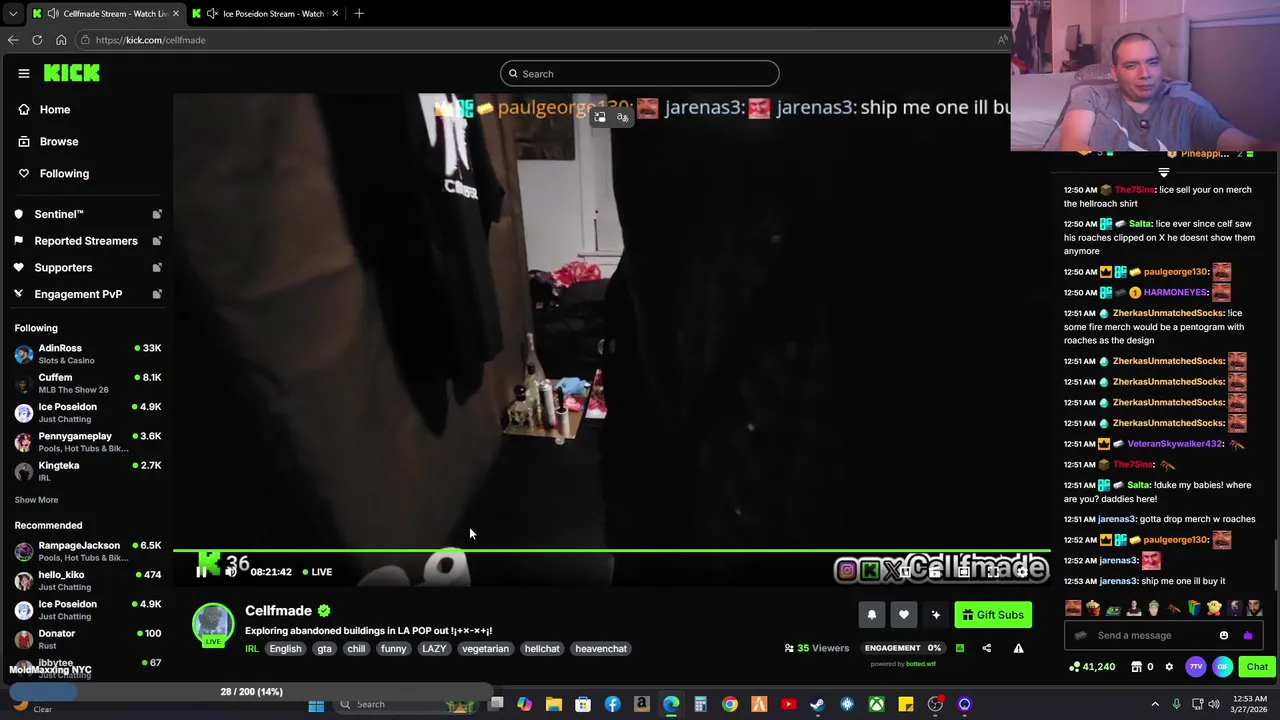Click the translate overlay icon on video
The image size is (1280, 720).
[622, 118]
